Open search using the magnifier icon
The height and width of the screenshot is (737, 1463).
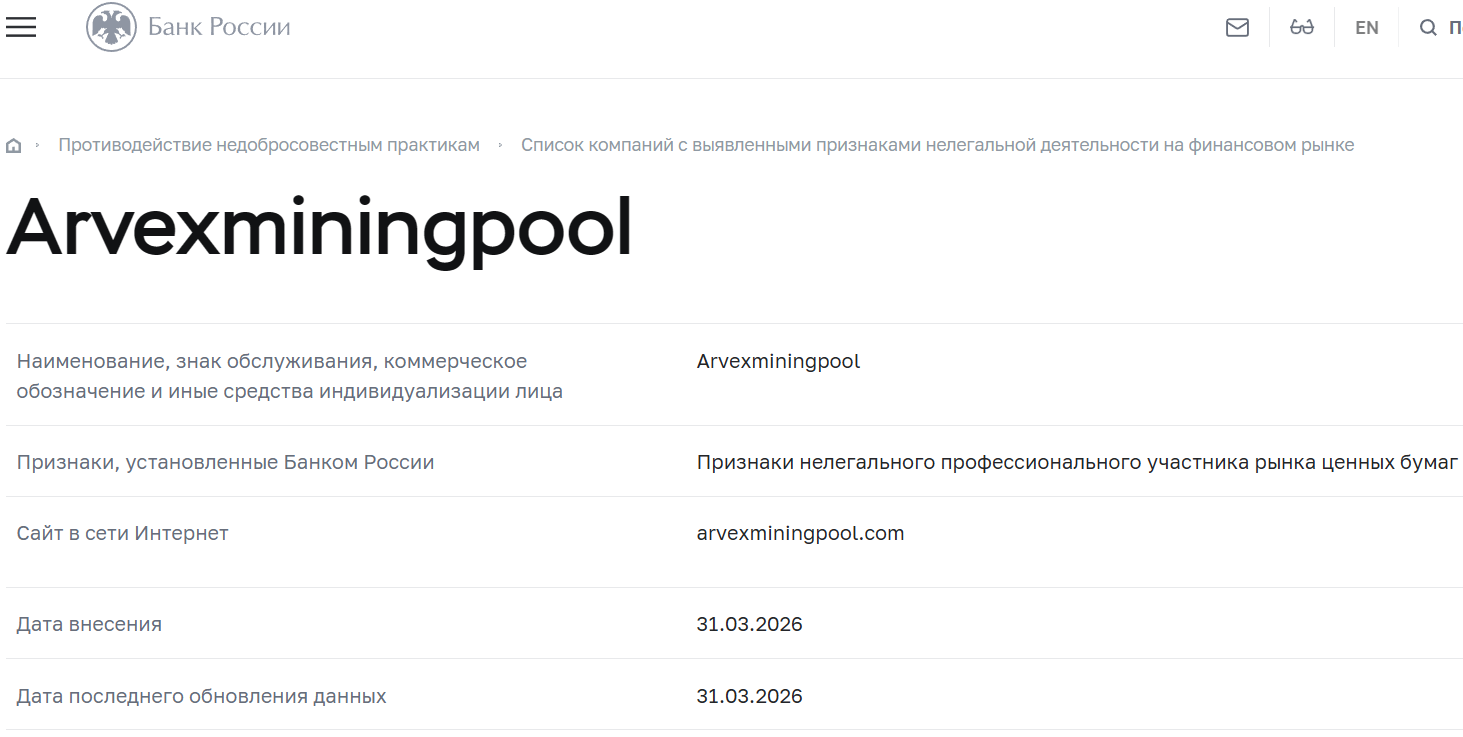(1428, 27)
